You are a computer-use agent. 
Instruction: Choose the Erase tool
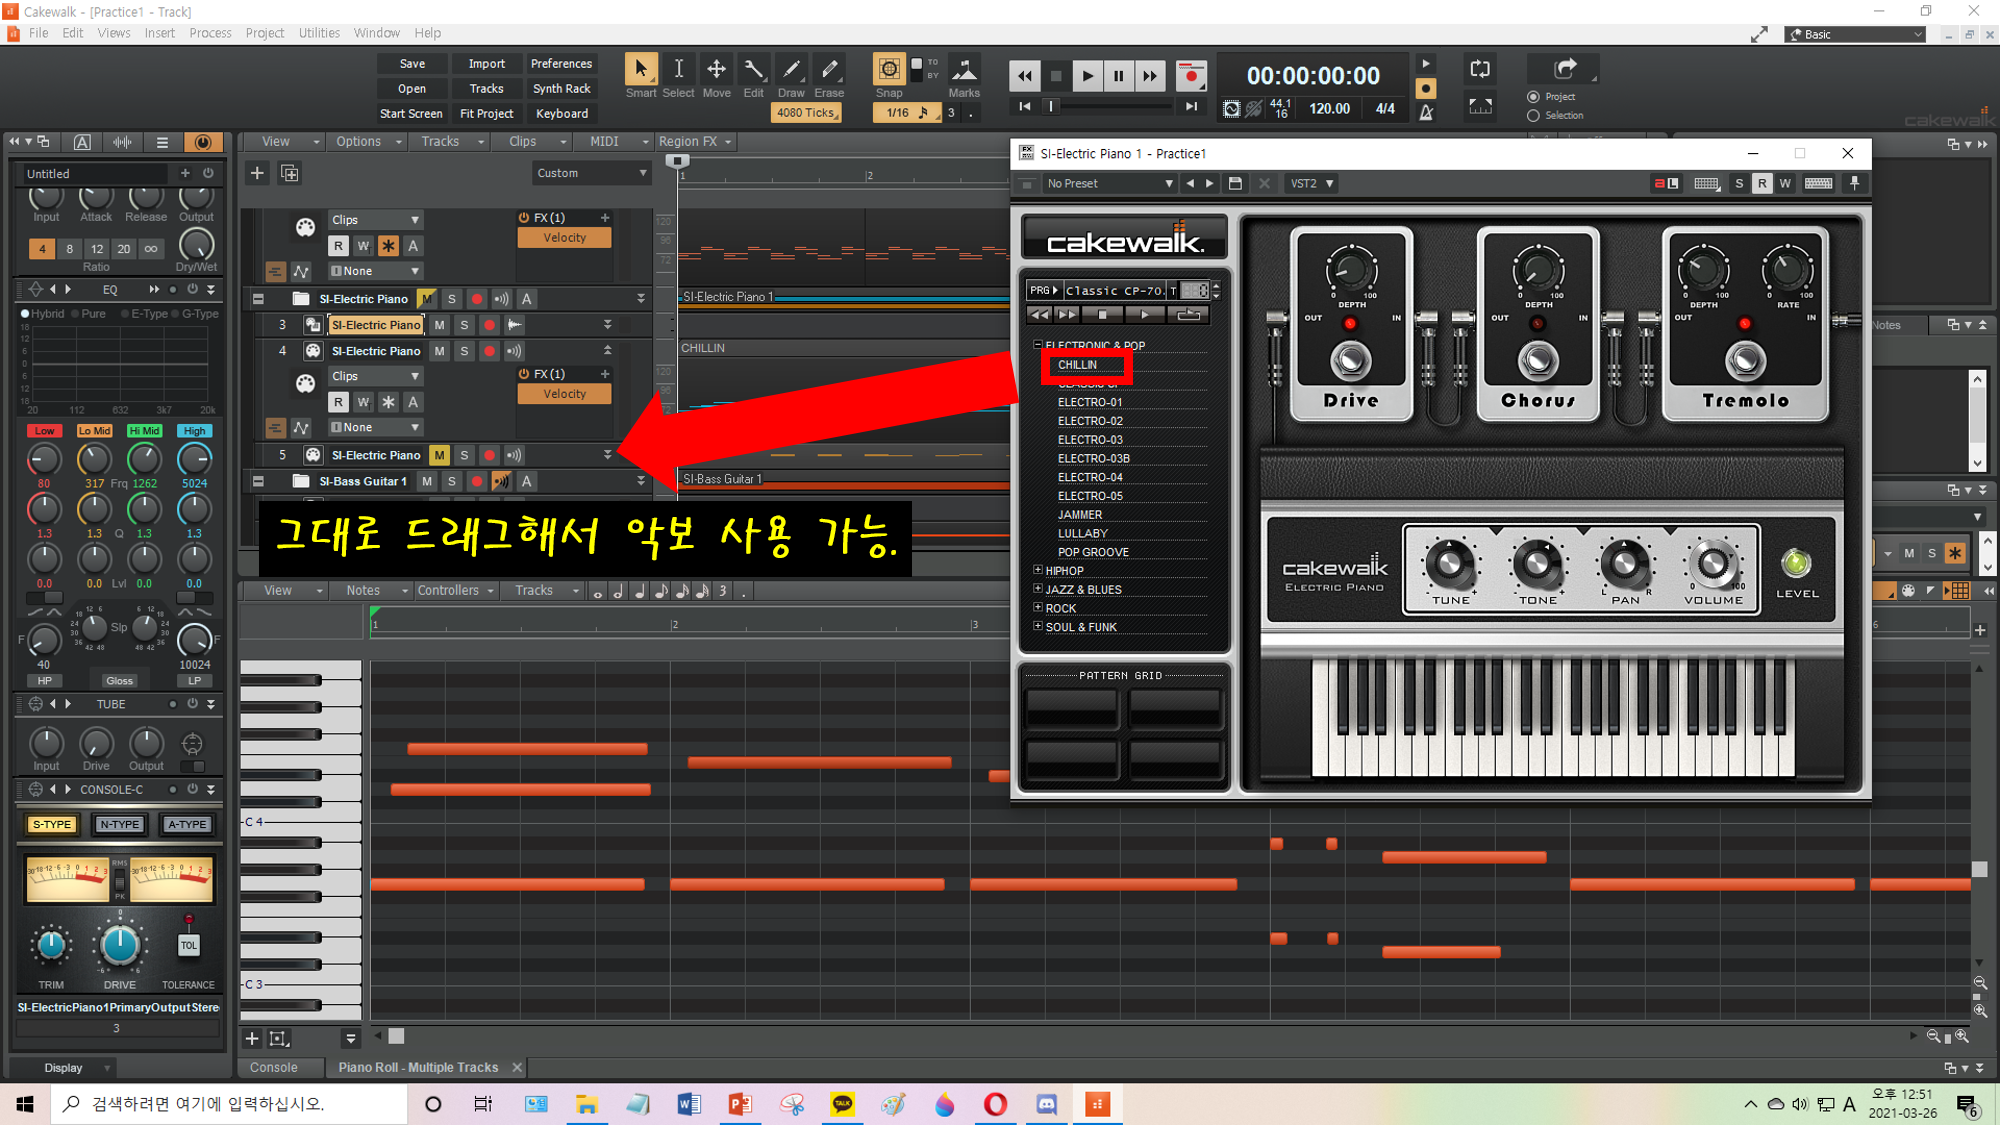point(829,70)
